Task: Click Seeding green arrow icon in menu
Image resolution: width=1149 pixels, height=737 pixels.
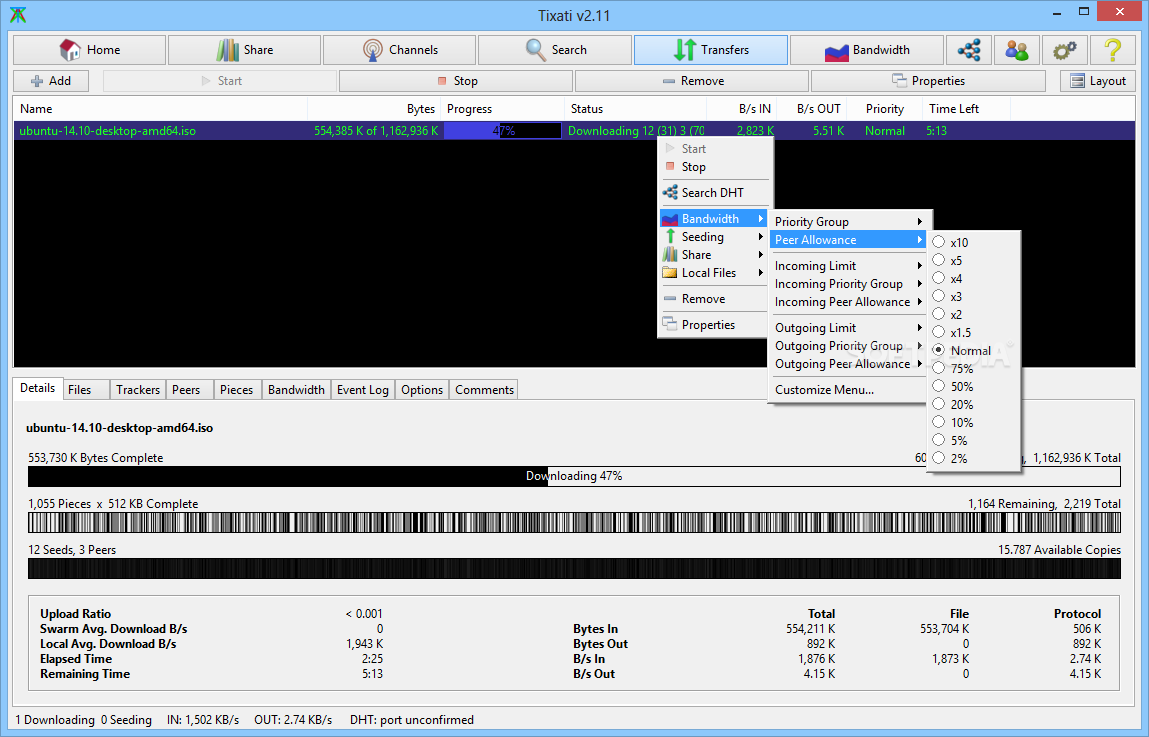Action: [x=670, y=236]
